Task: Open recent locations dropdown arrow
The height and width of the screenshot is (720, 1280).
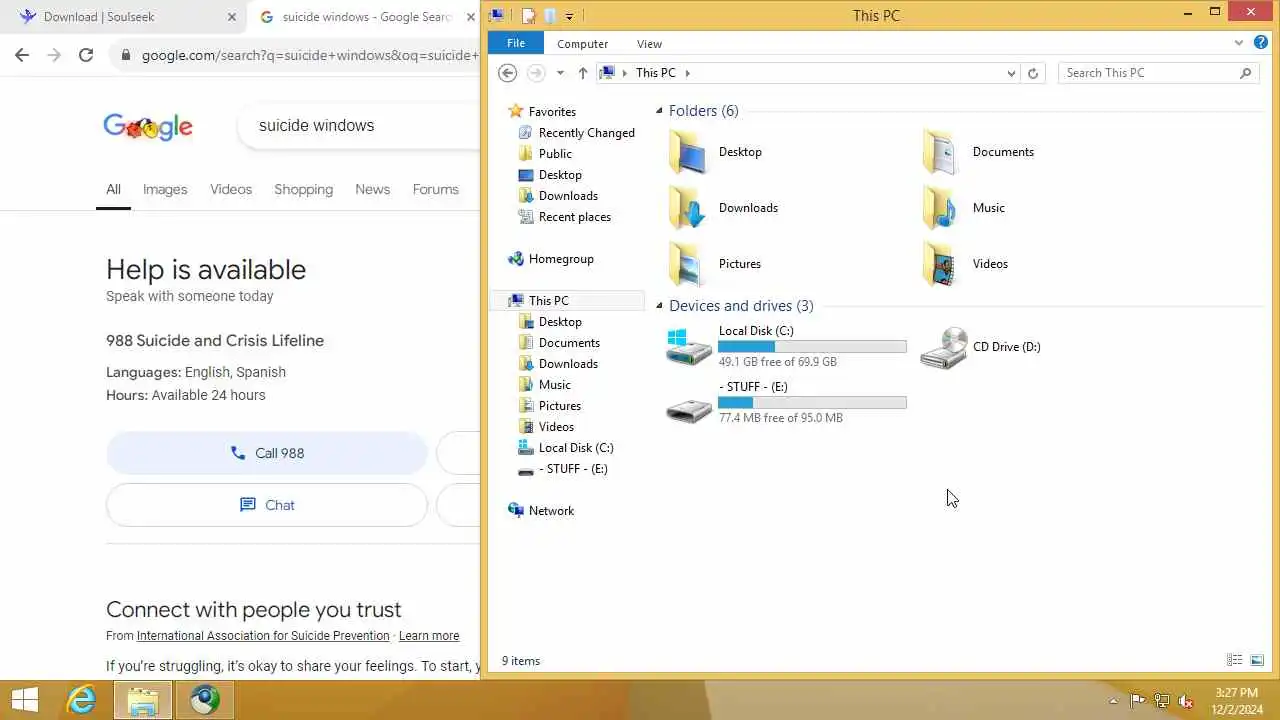Action: coord(560,73)
